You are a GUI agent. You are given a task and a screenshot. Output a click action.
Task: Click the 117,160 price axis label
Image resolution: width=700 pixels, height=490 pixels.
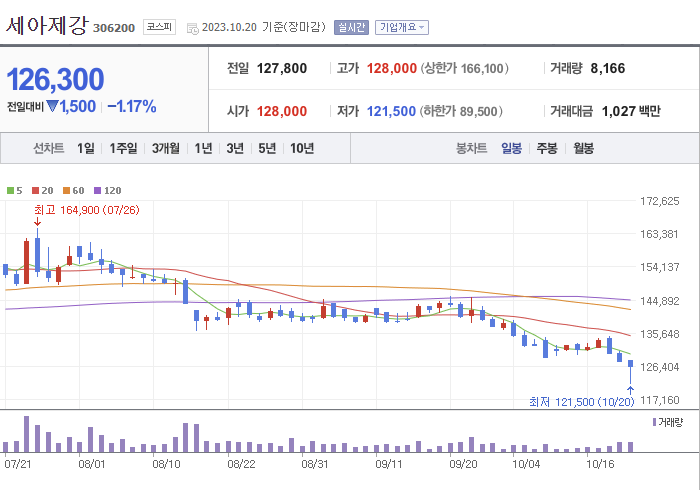tap(659, 400)
